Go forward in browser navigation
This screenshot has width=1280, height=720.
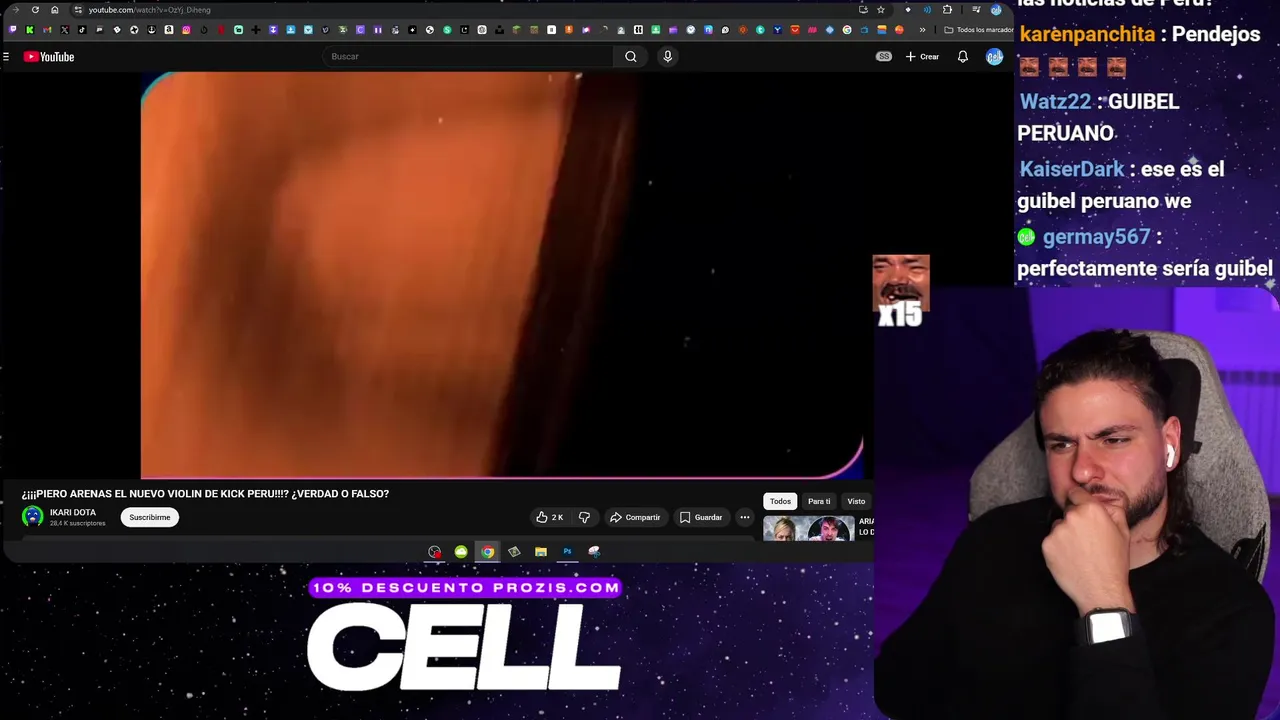(15, 10)
